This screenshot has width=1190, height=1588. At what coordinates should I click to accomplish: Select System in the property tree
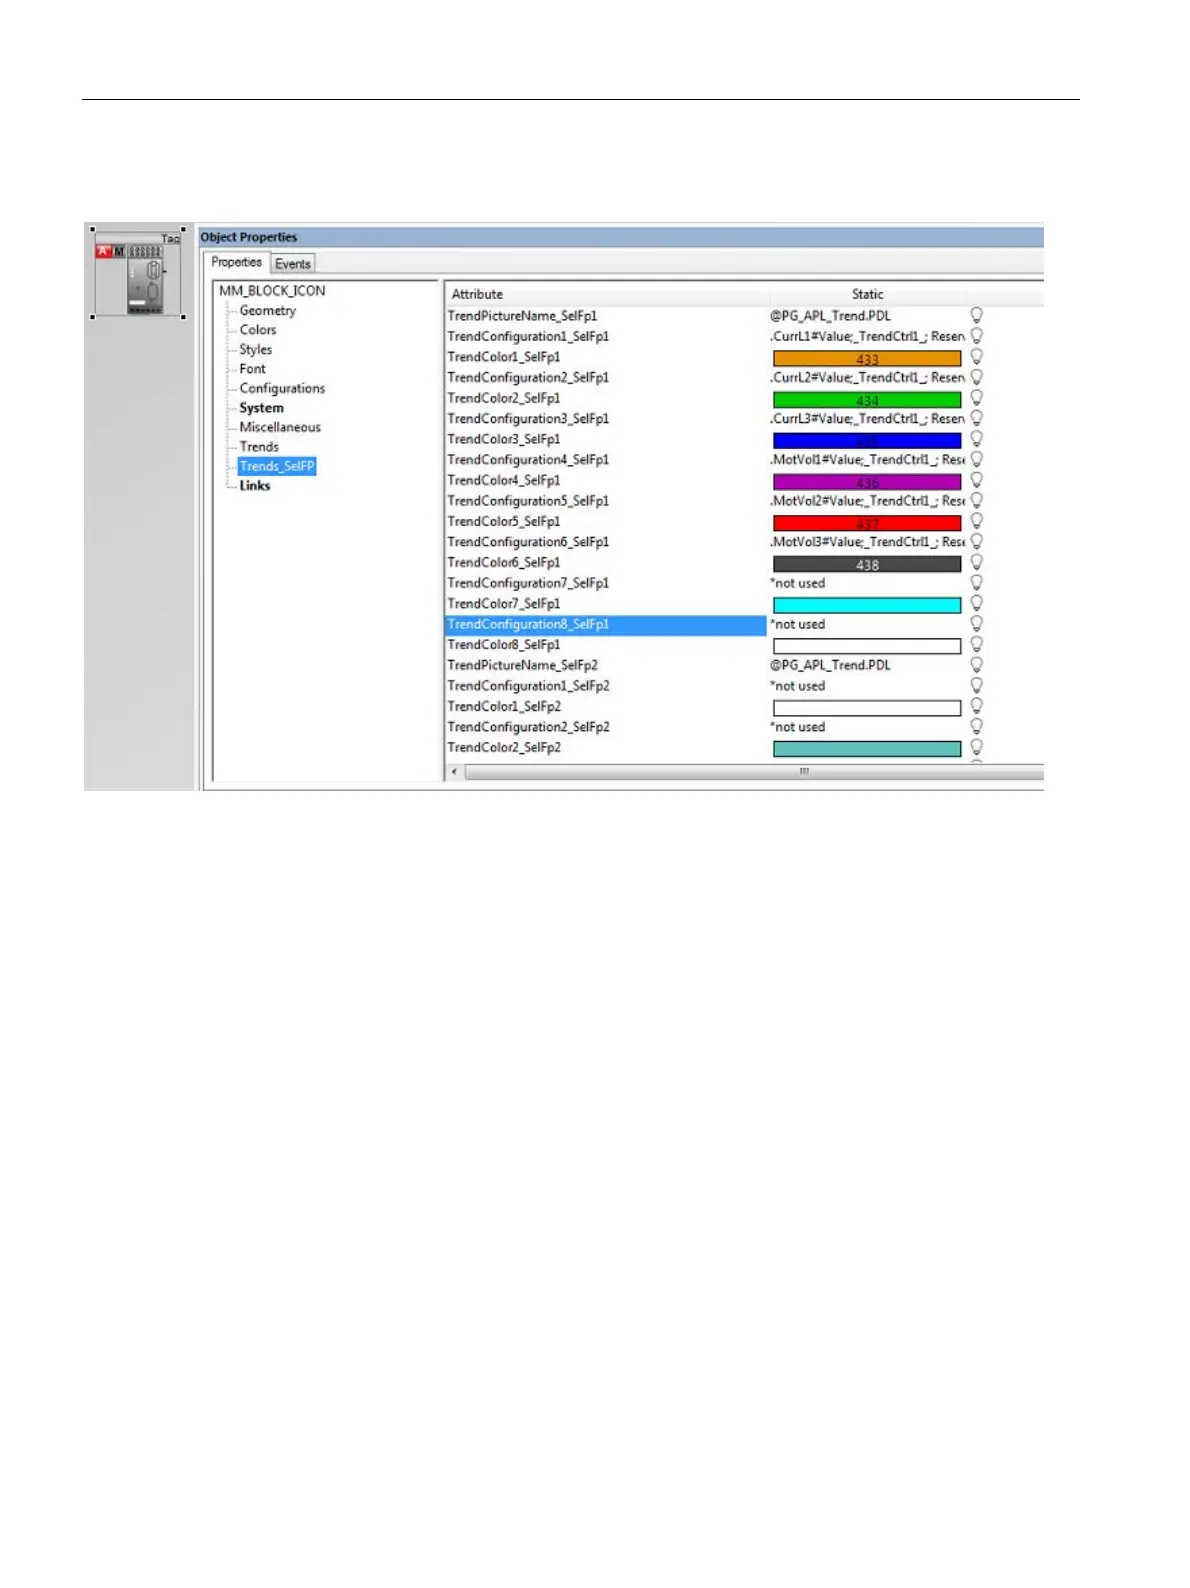click(x=261, y=407)
